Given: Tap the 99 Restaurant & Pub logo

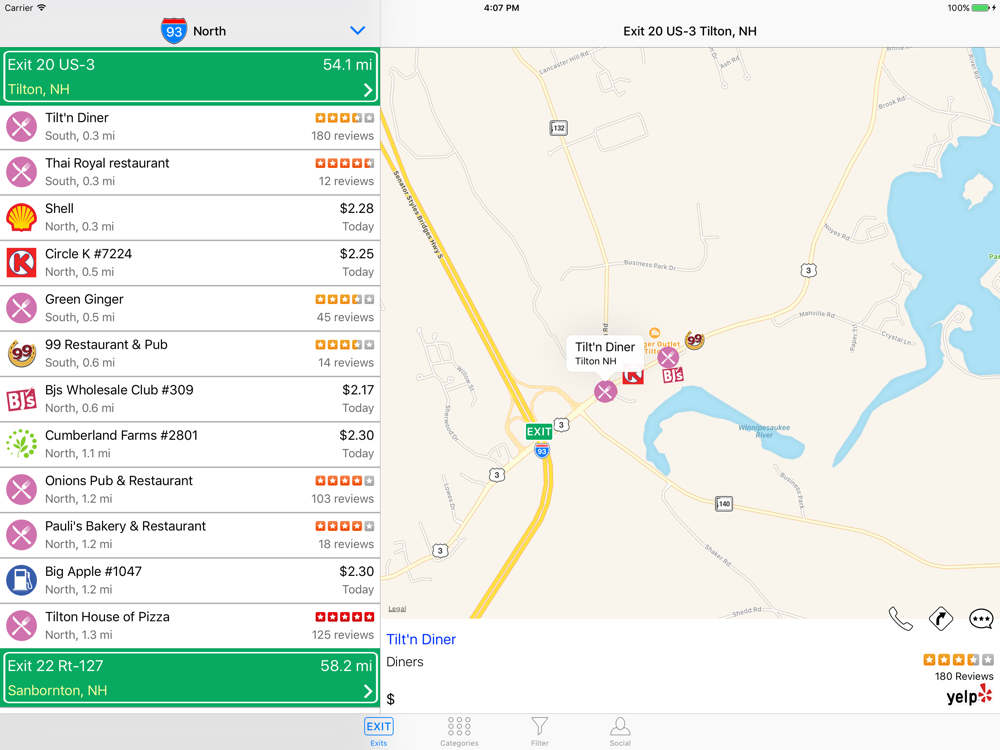Looking at the screenshot, I should pos(22,353).
